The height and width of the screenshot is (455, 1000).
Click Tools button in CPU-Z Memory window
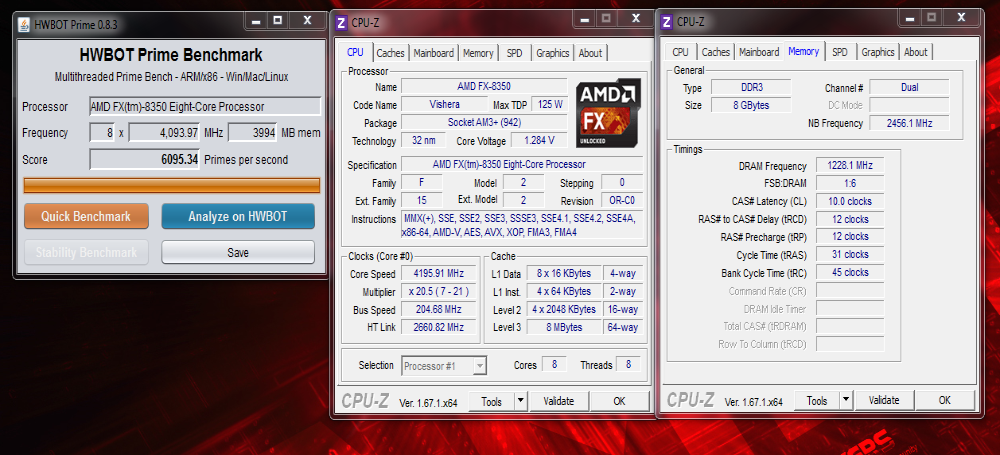817,400
